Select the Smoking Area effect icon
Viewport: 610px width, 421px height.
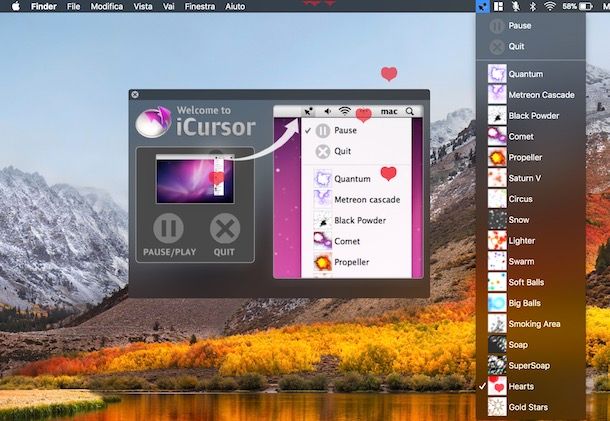tap(497, 324)
